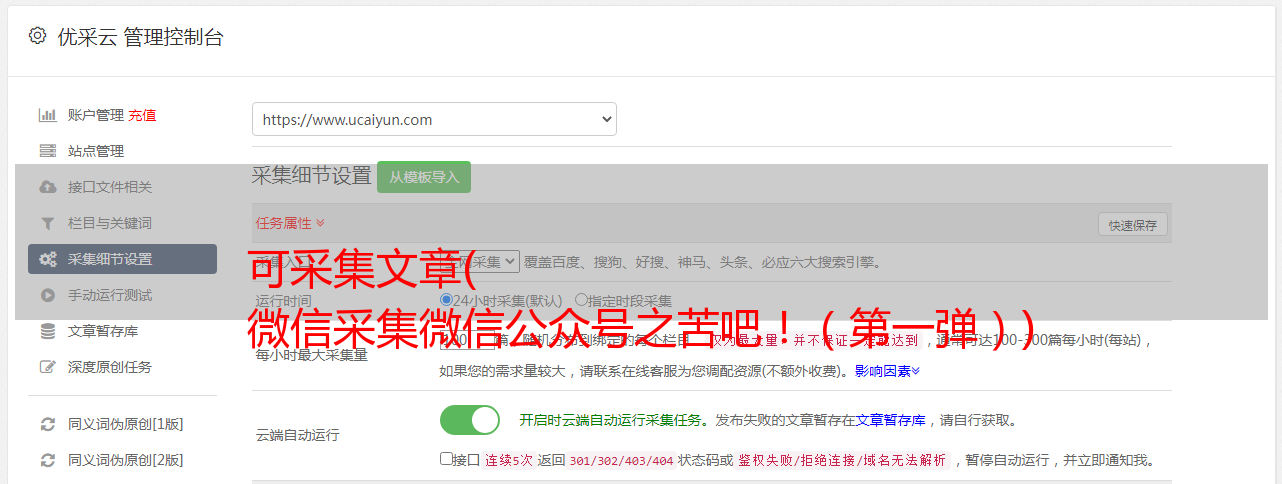Click the refresh icon for 同义词伪原创[1版]

tap(47, 424)
